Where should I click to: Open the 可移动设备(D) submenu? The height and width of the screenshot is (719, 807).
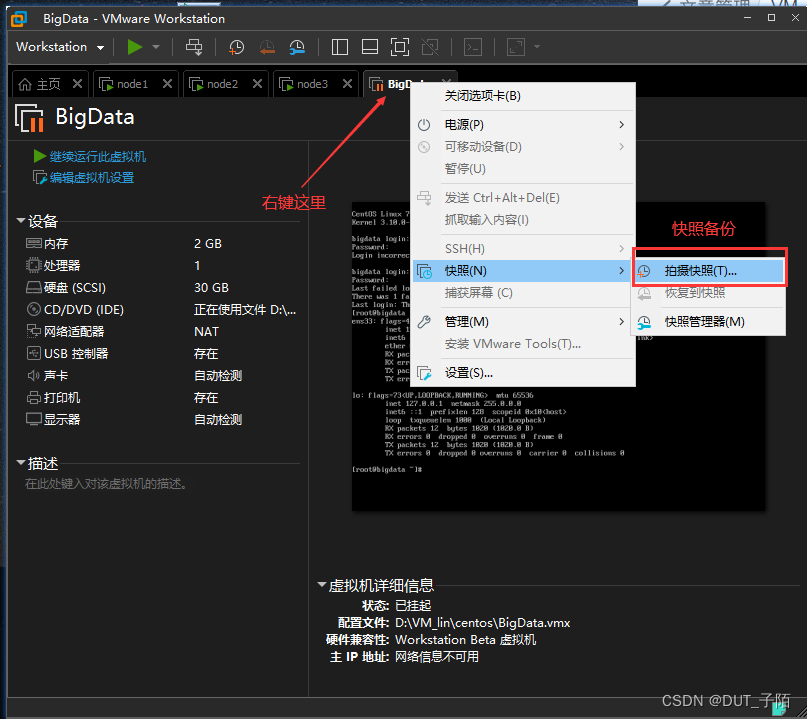[x=523, y=147]
